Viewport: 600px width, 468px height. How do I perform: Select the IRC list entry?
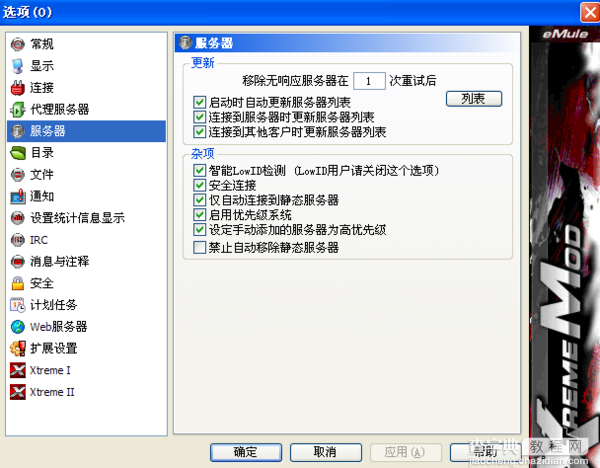point(86,240)
